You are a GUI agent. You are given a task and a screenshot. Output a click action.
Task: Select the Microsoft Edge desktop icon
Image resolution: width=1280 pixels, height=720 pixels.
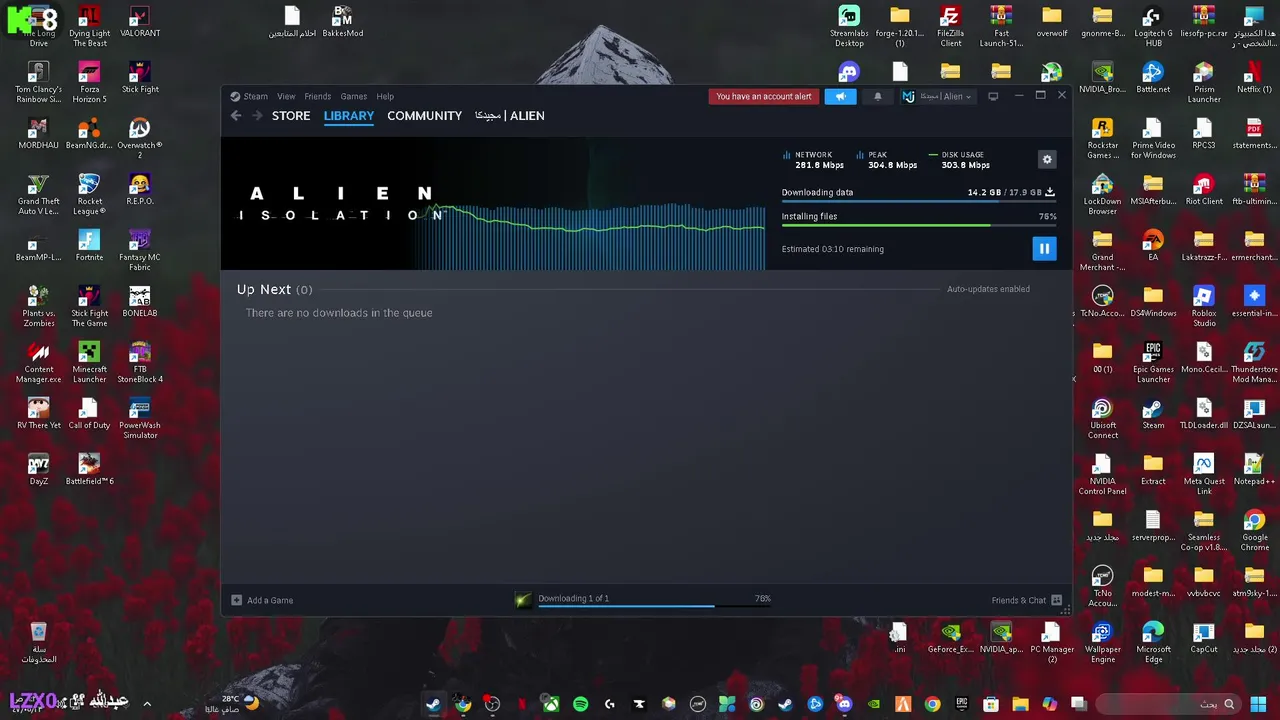point(1153,643)
